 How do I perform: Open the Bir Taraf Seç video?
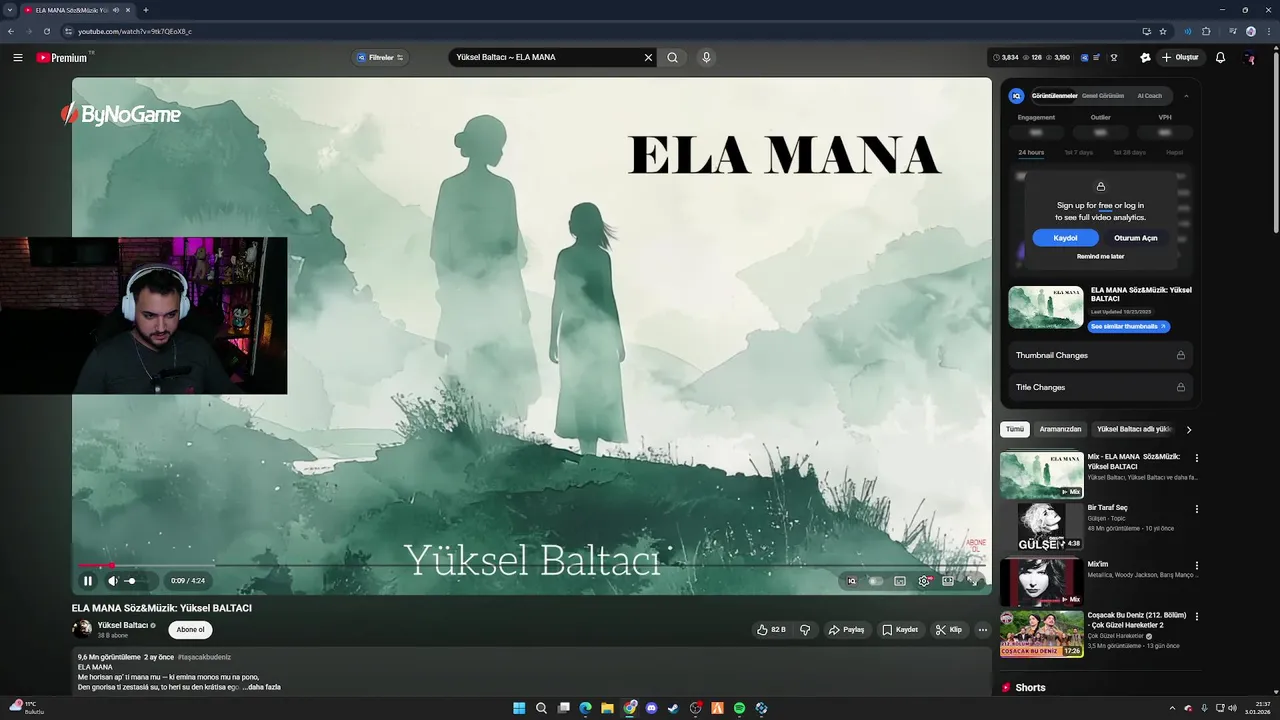1042,527
